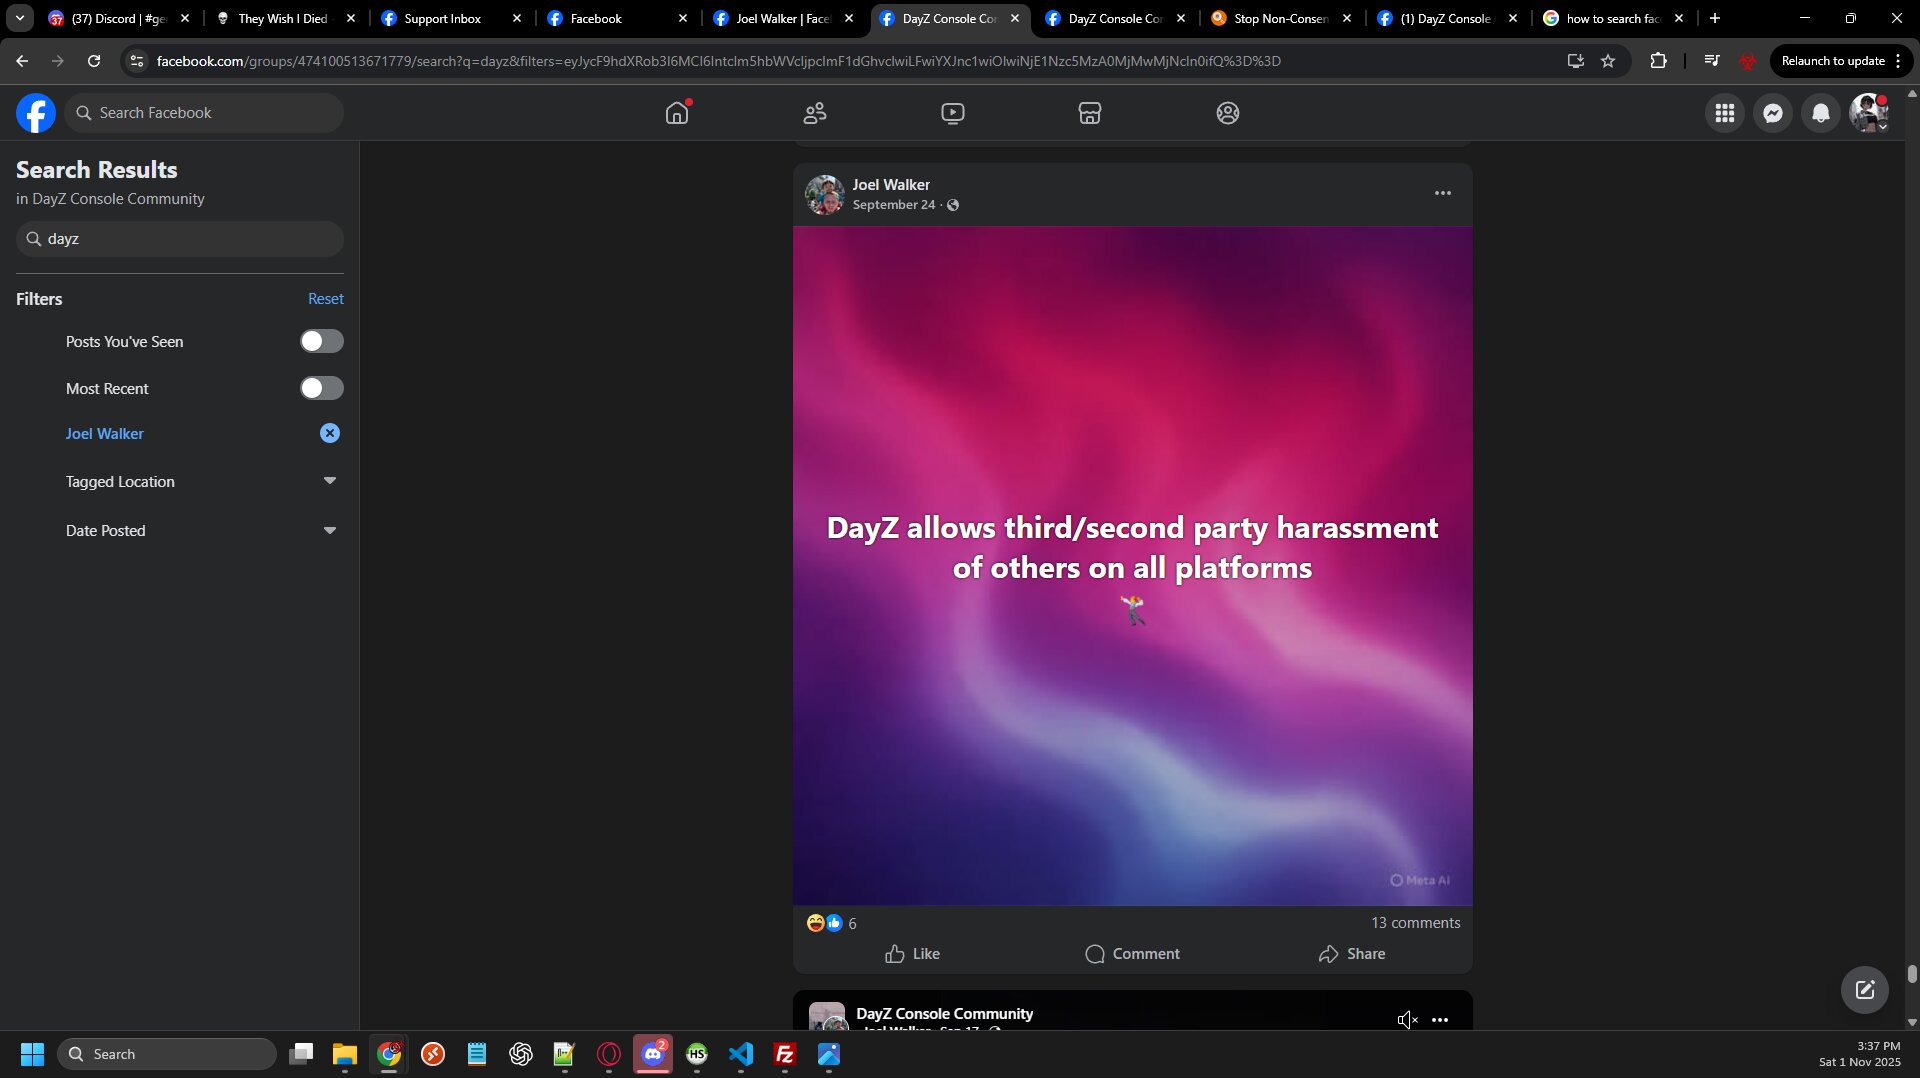The height and width of the screenshot is (1078, 1920).
Task: Open Windows Start menu
Action: 32,1054
